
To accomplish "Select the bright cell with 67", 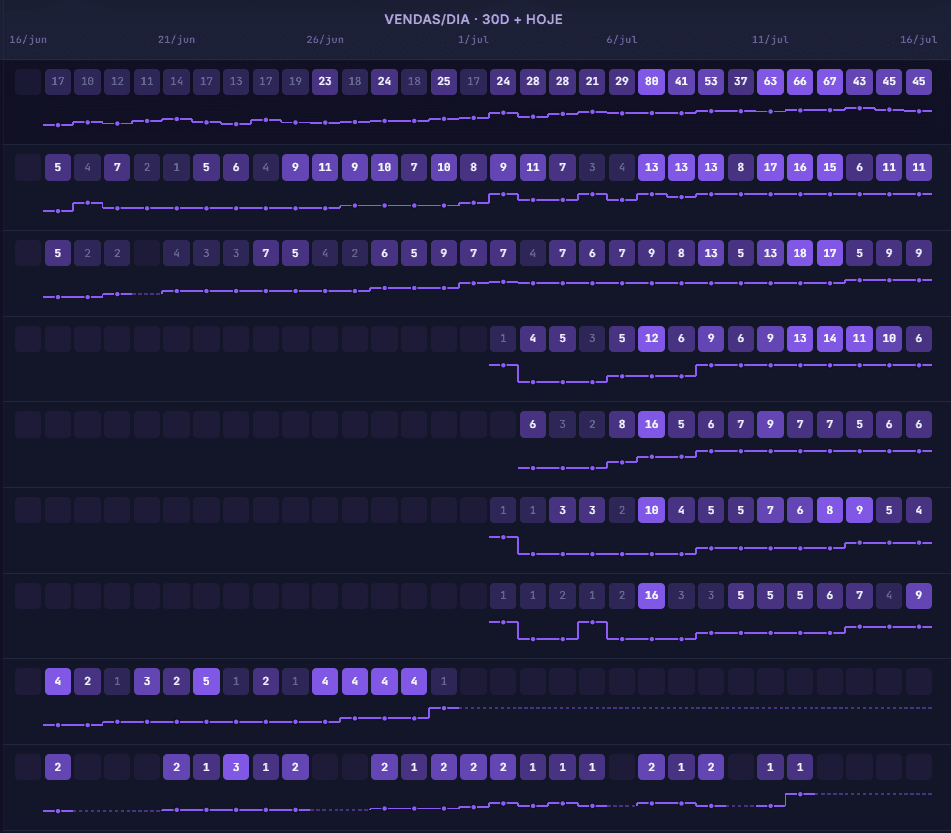I will coord(830,81).
